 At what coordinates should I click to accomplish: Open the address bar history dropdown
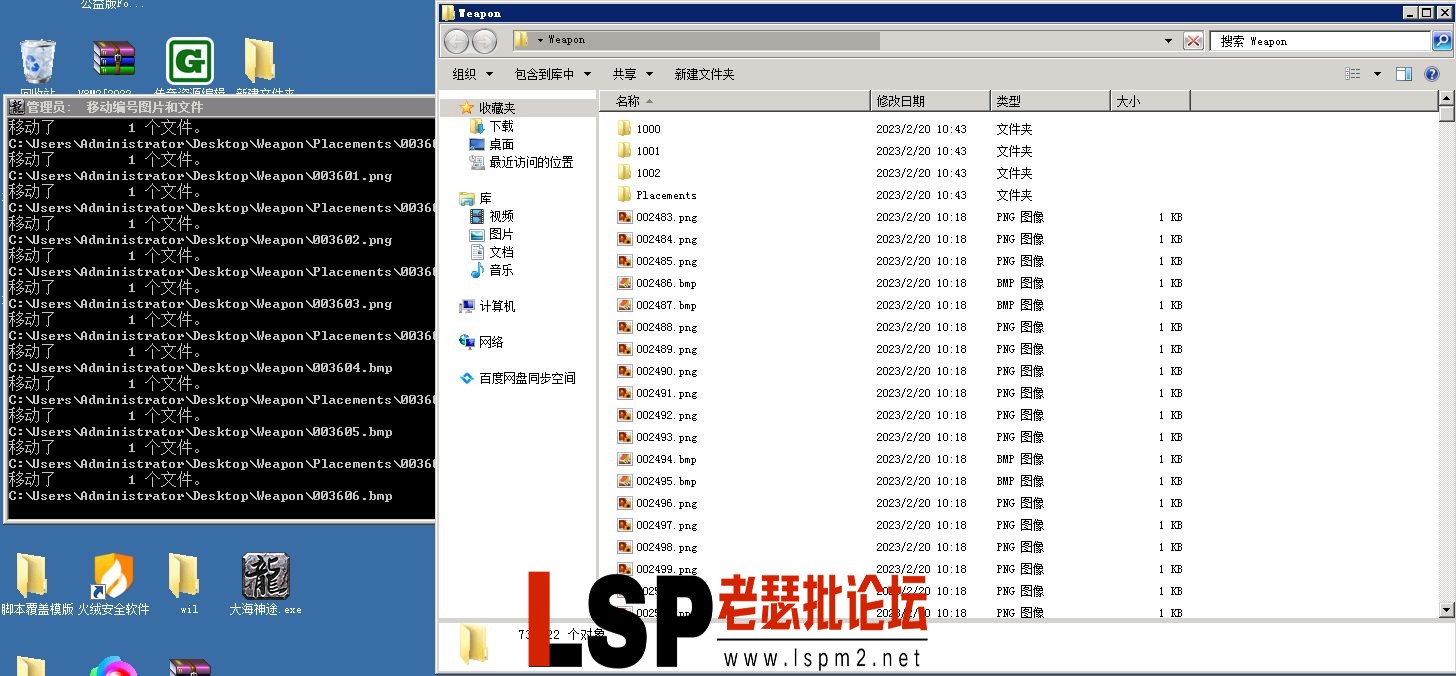[1167, 40]
